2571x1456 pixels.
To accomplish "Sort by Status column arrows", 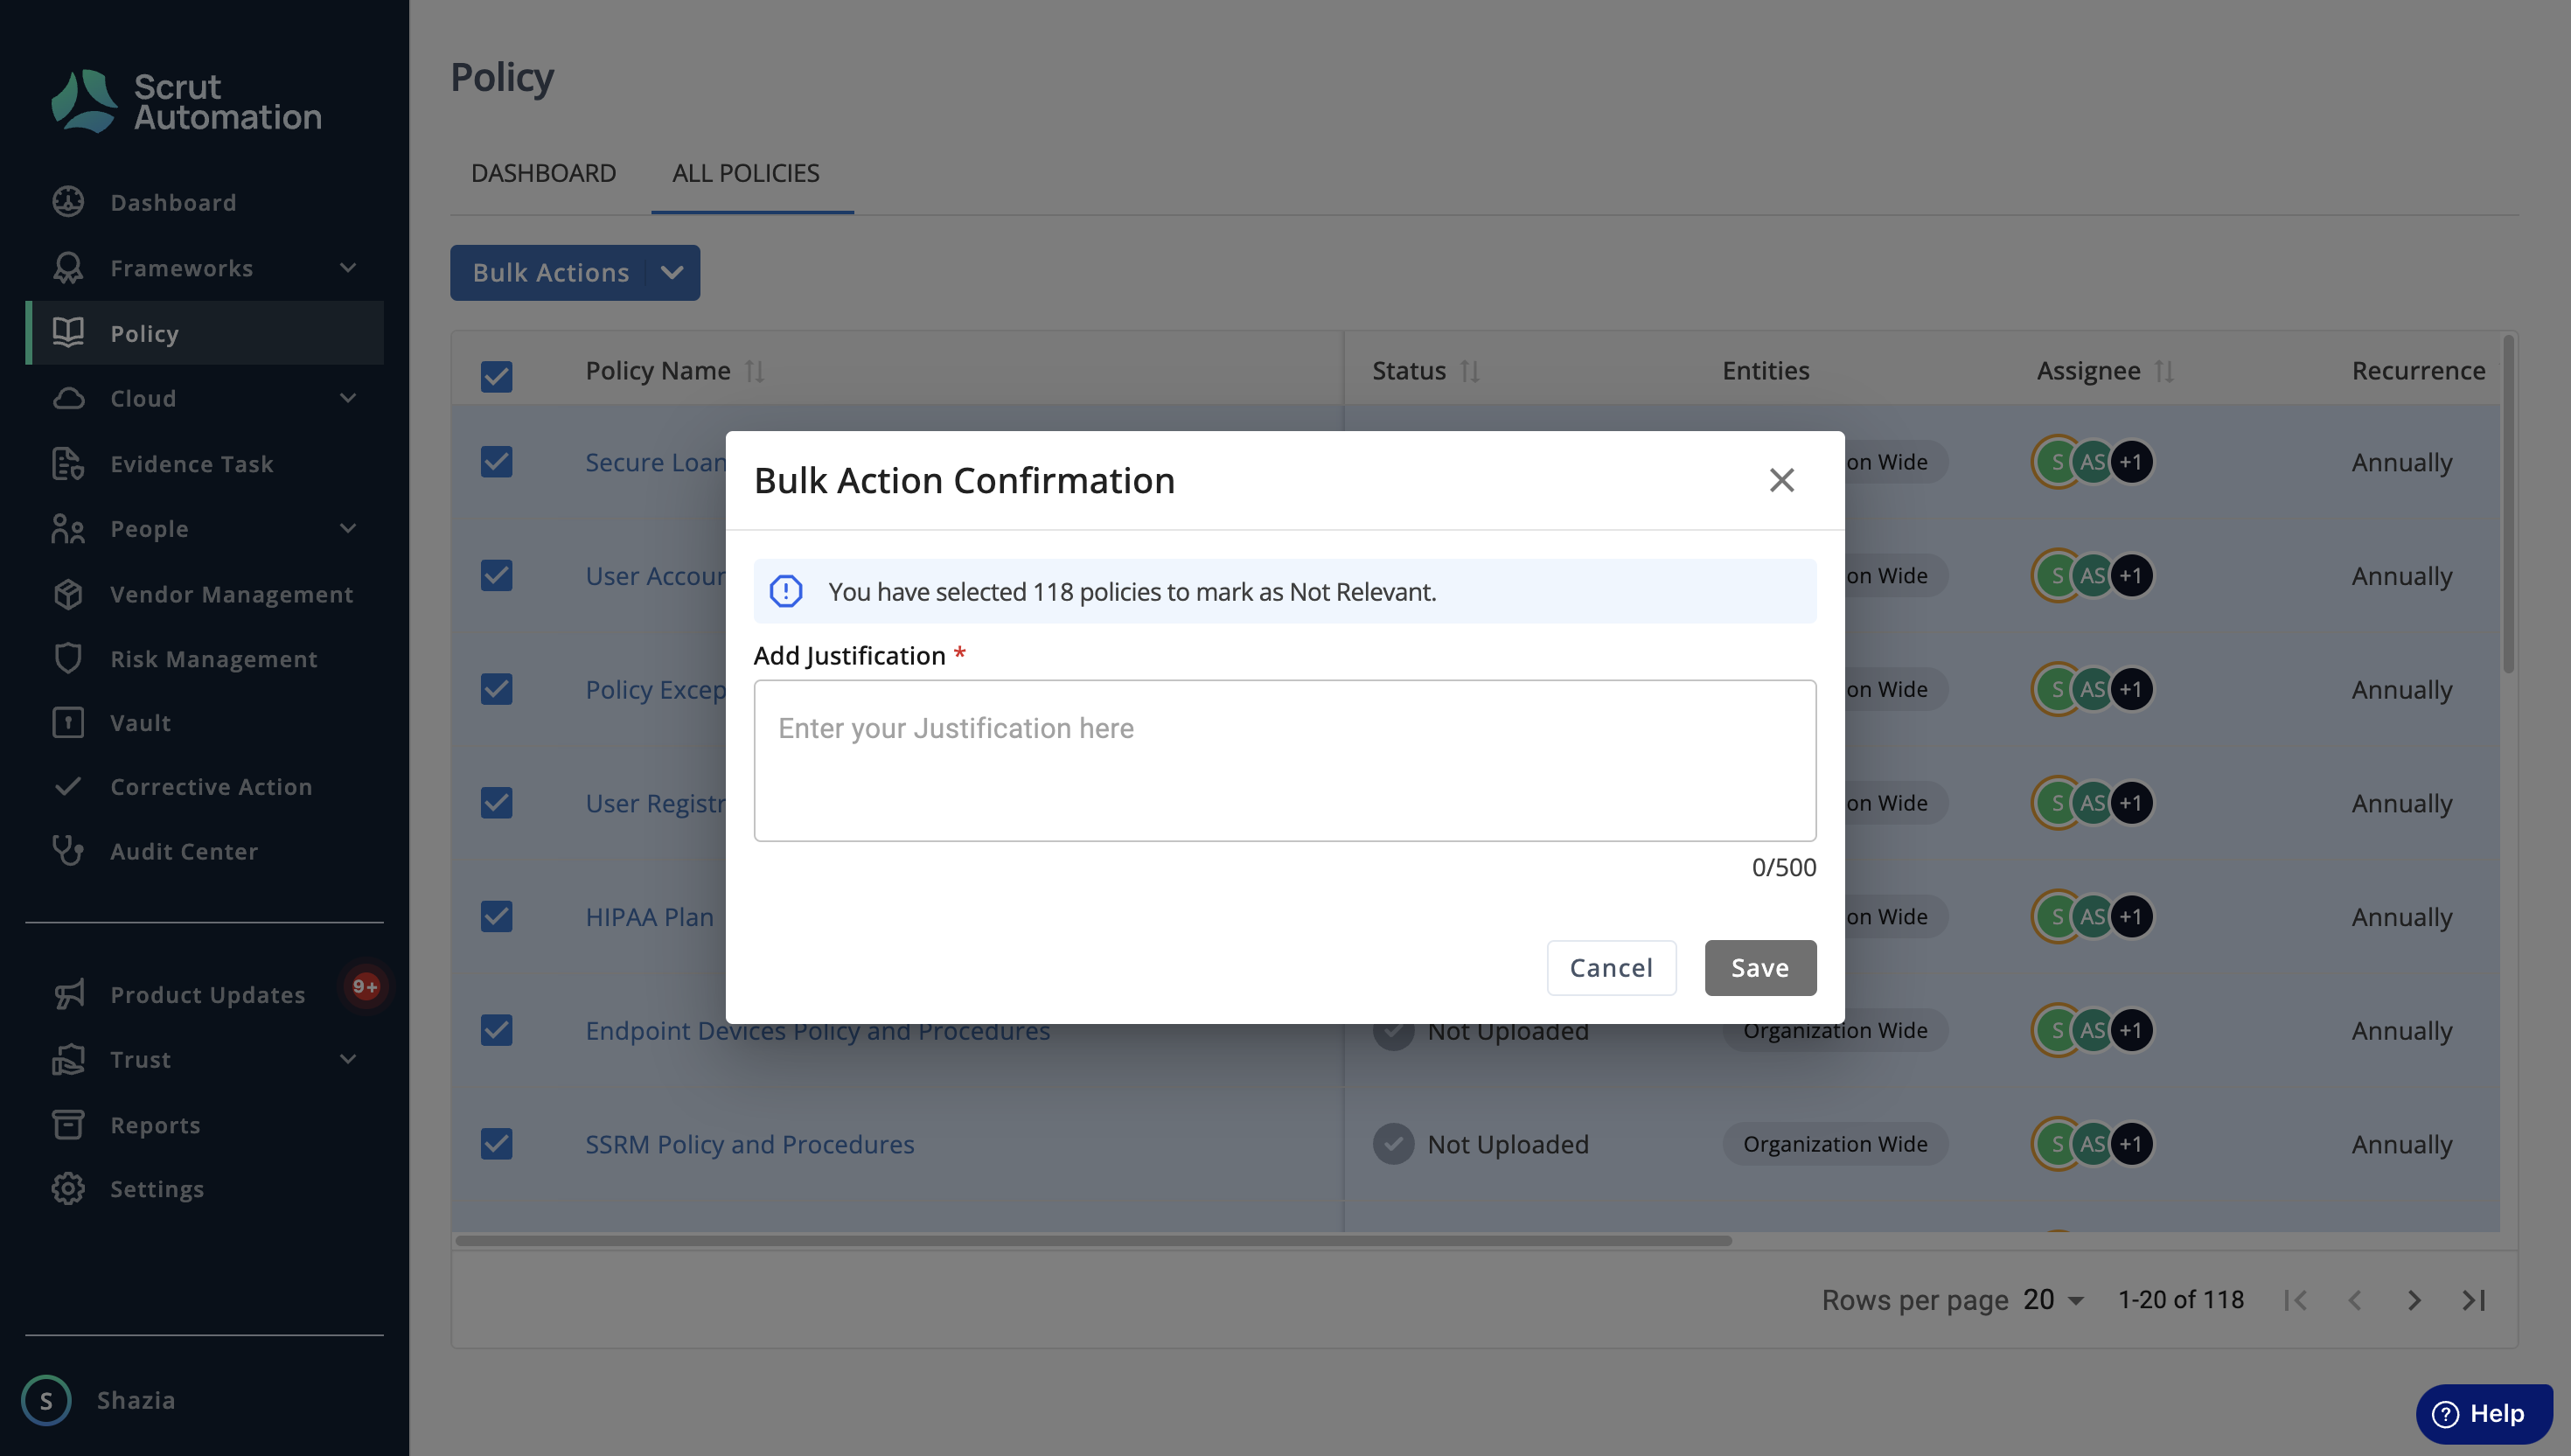I will pyautogui.click(x=1469, y=371).
